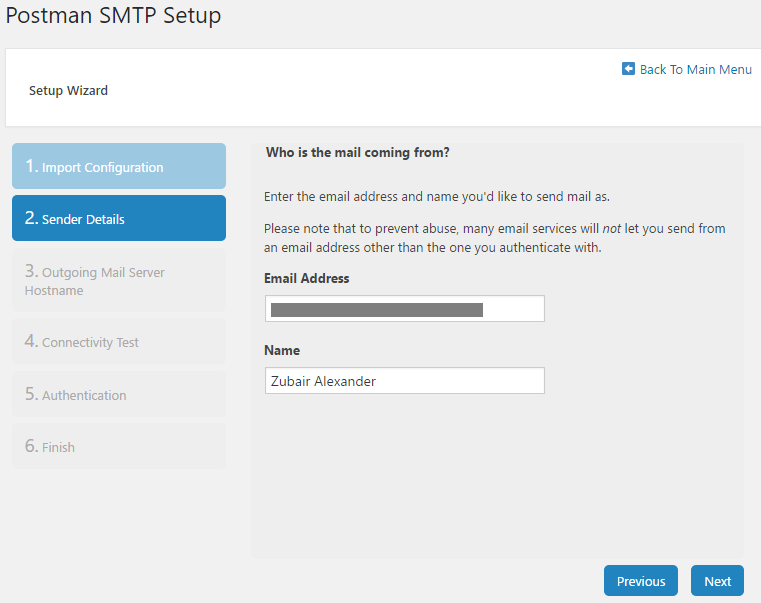This screenshot has height=603, width=761.
Task: Click the Email Address field label
Action: pyautogui.click(x=306, y=278)
